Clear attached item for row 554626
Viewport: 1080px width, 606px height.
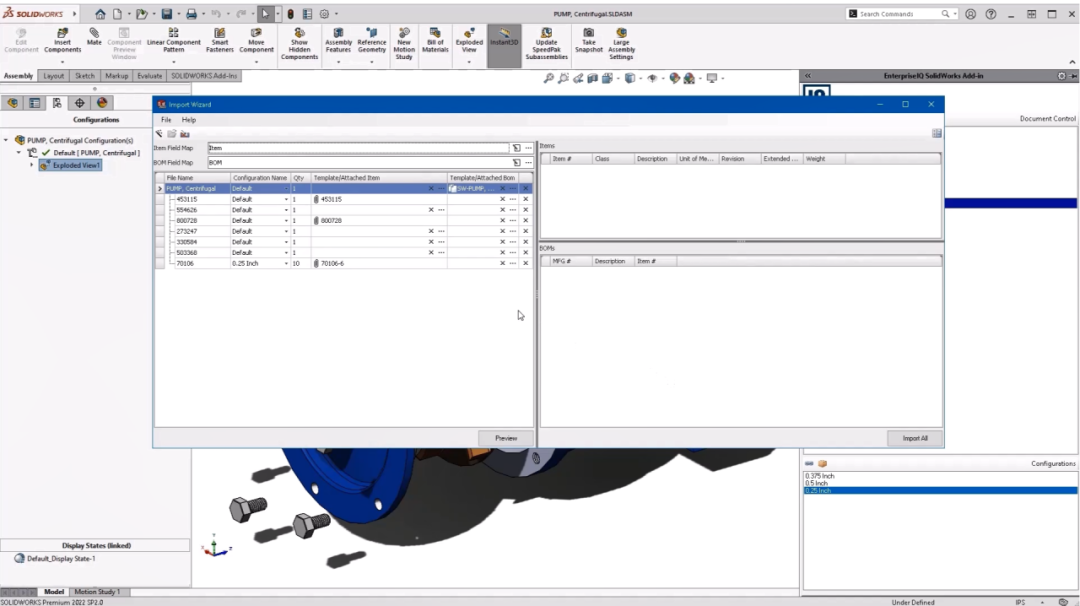click(431, 210)
